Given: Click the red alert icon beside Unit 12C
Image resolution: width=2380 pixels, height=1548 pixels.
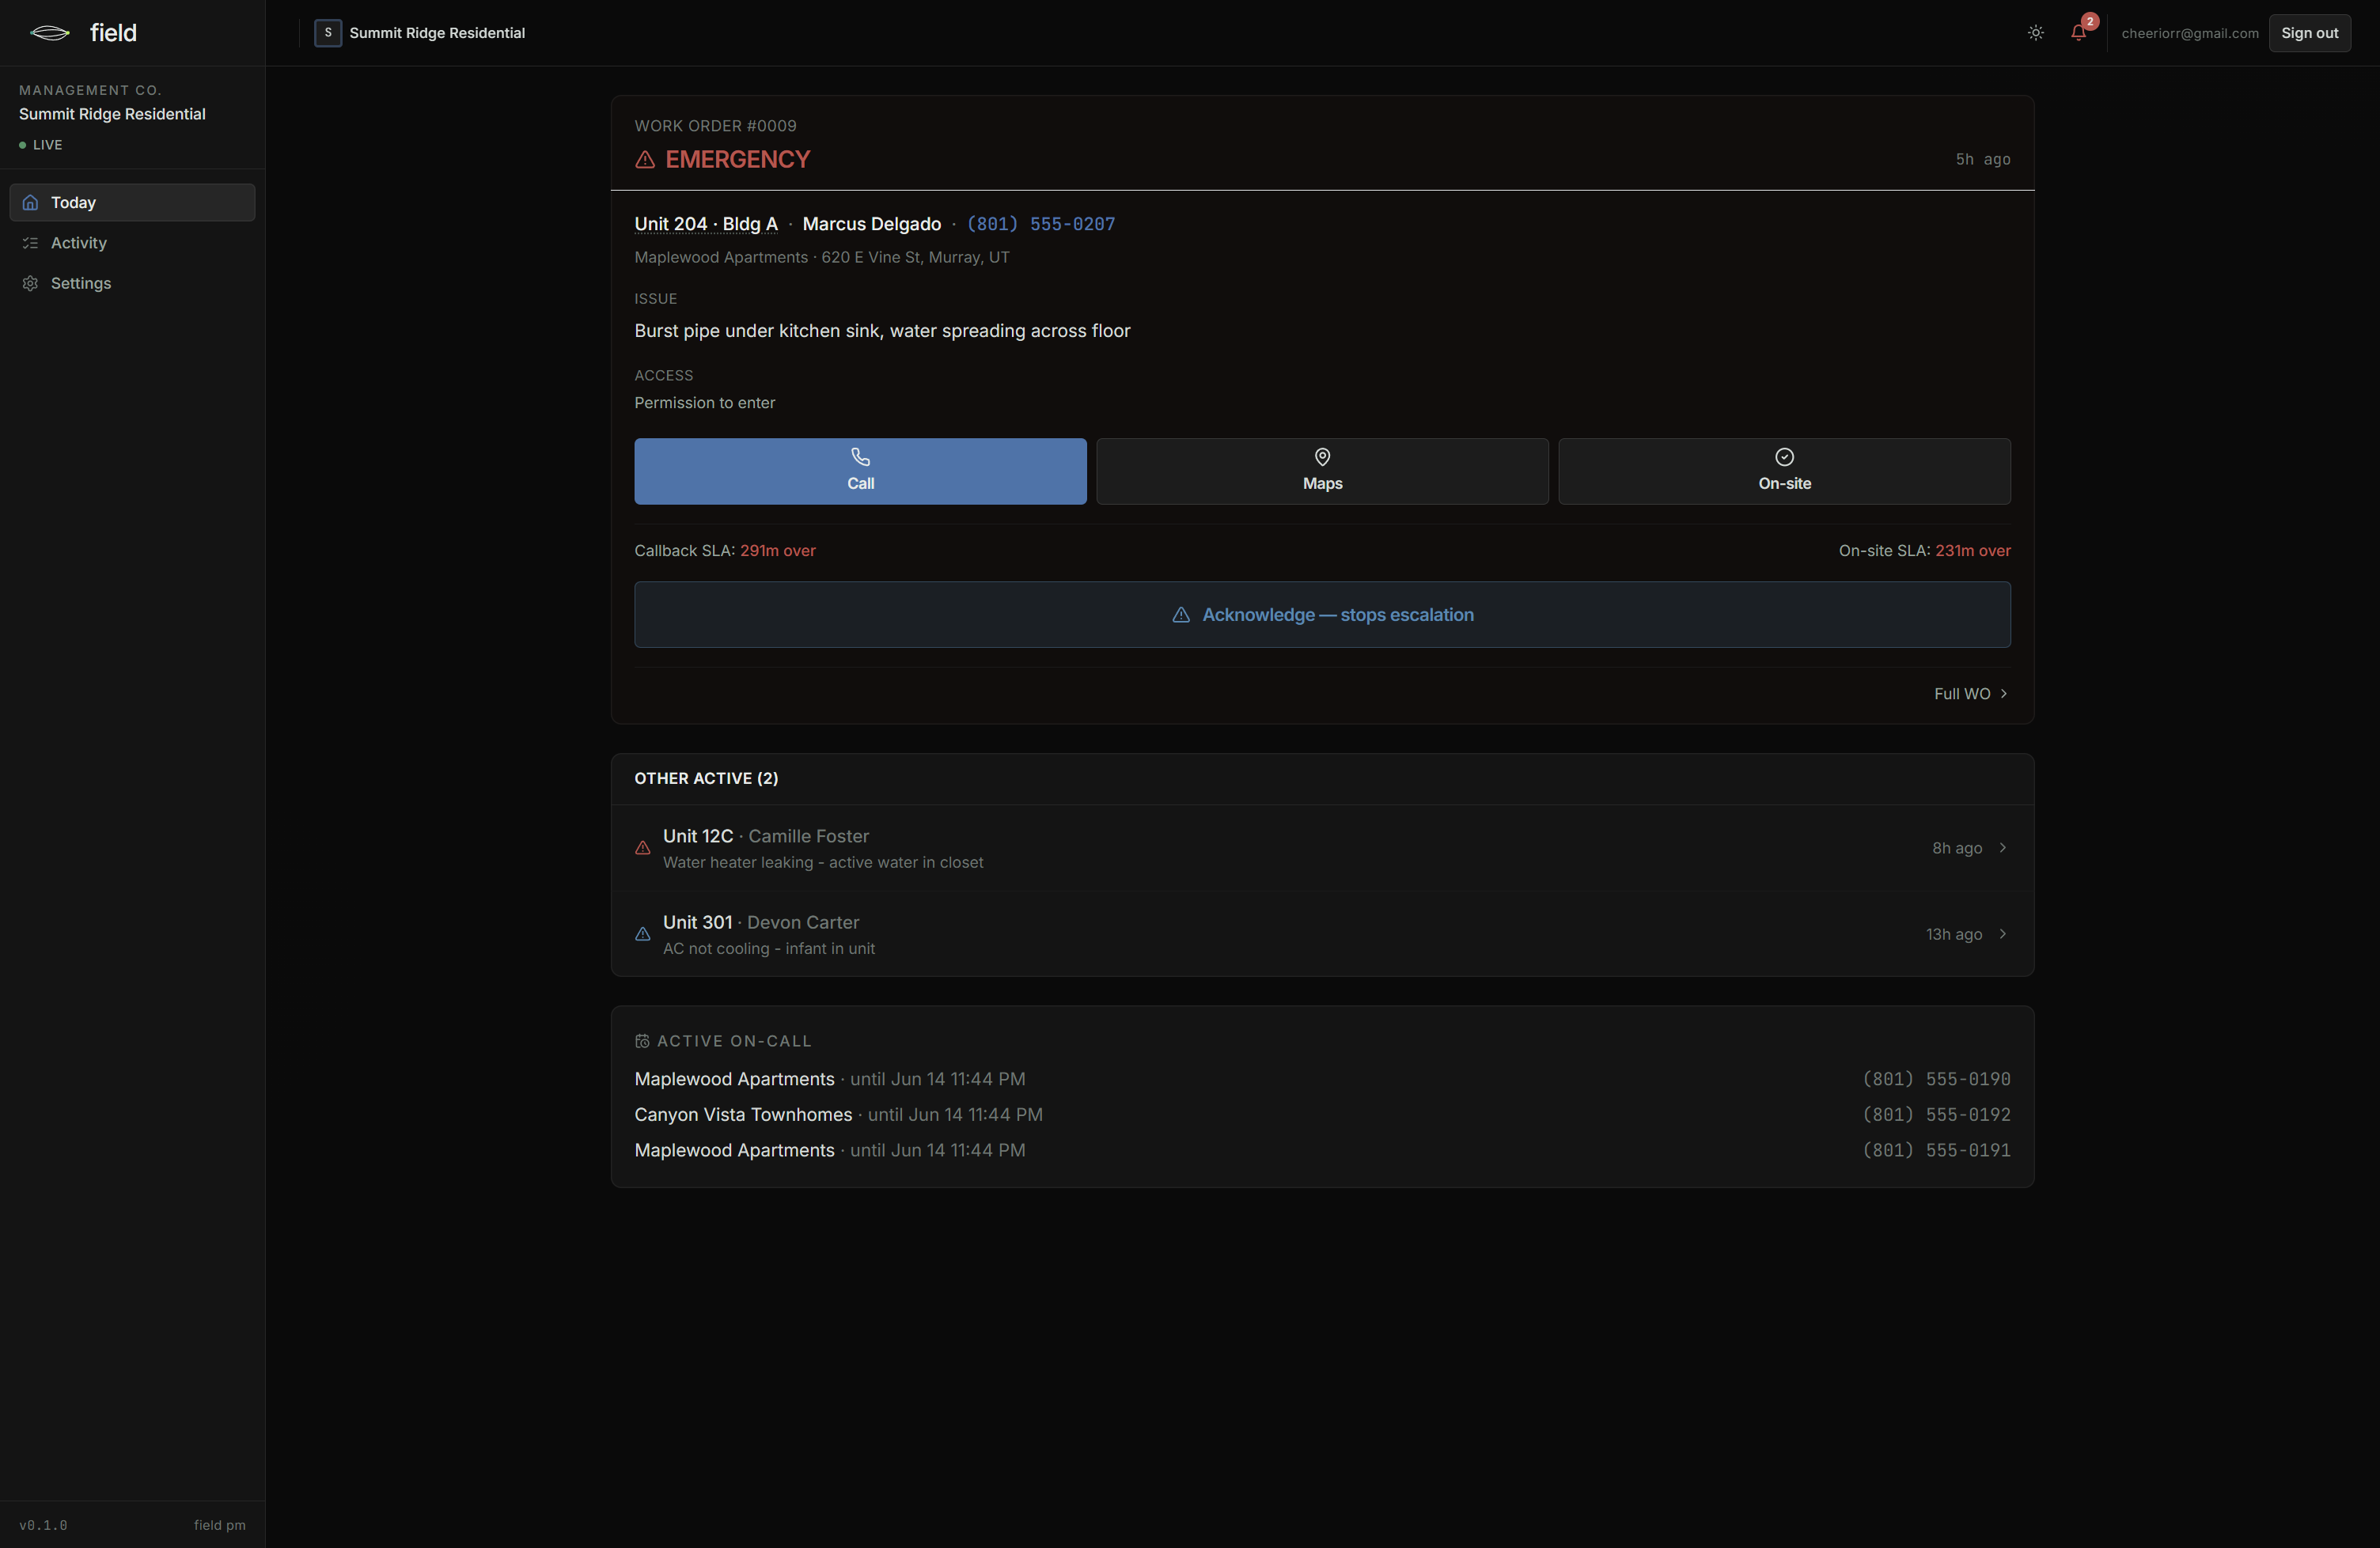Looking at the screenshot, I should 643,848.
